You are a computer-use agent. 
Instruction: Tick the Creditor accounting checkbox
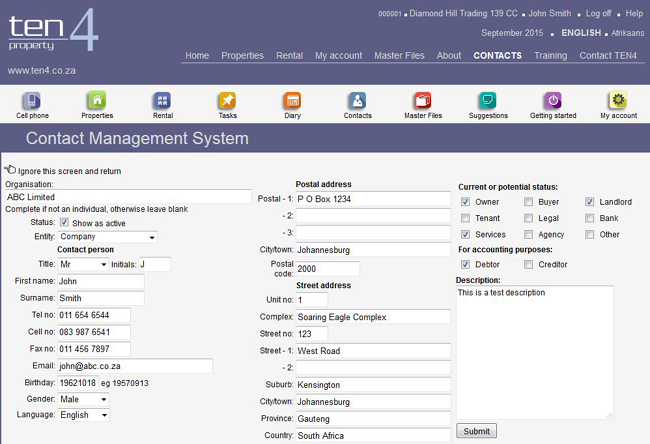(x=529, y=264)
